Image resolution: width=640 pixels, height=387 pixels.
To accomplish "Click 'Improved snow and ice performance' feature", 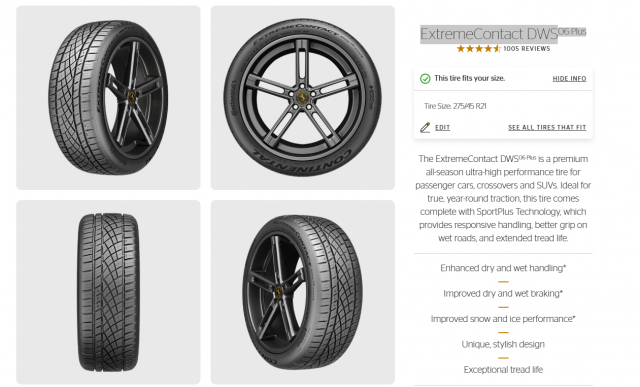I will pyautogui.click(x=503, y=319).
